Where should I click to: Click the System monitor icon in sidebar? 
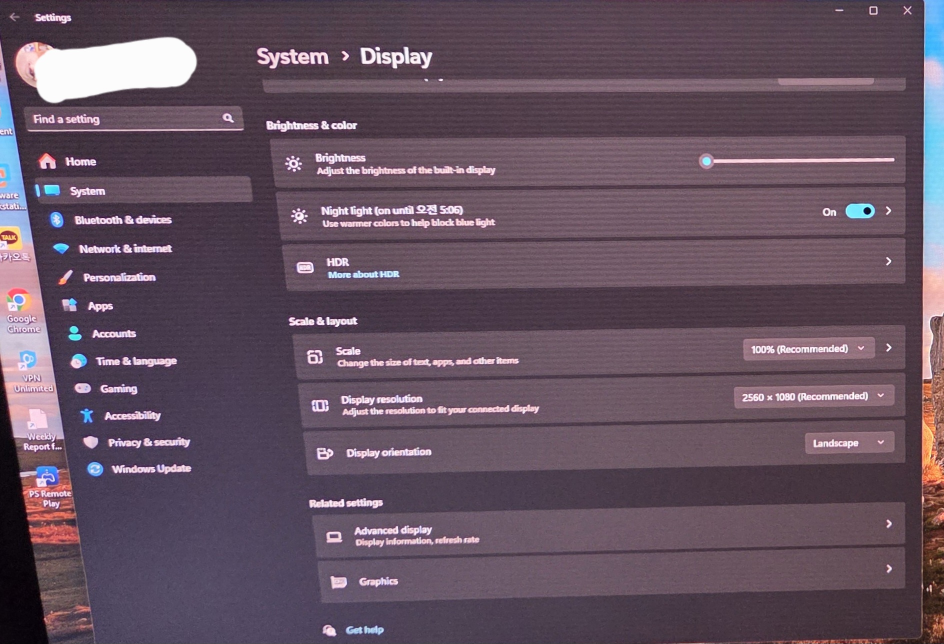52,191
